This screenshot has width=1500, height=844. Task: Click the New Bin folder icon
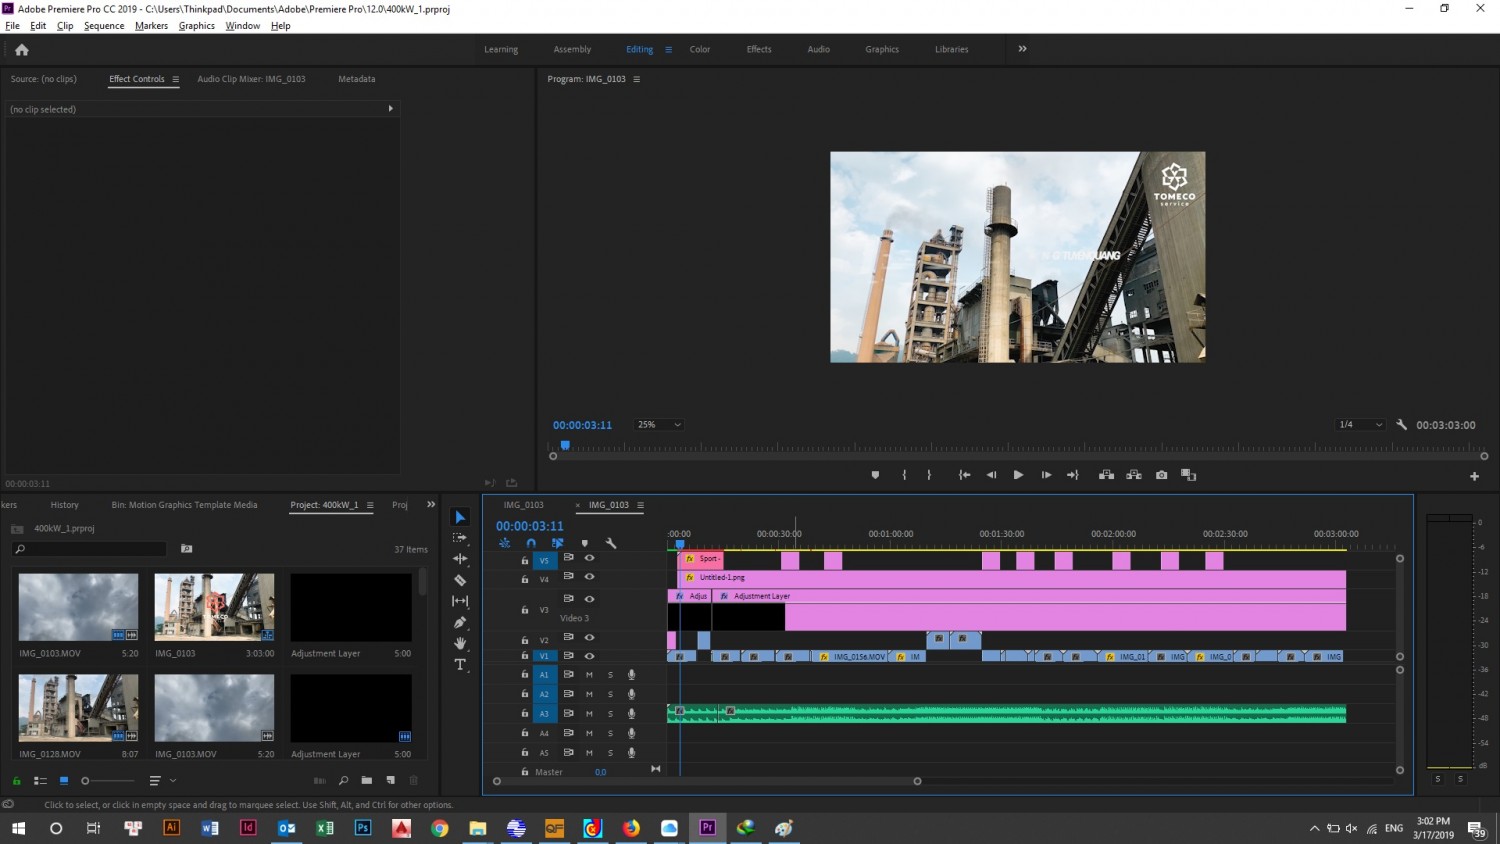pos(367,780)
